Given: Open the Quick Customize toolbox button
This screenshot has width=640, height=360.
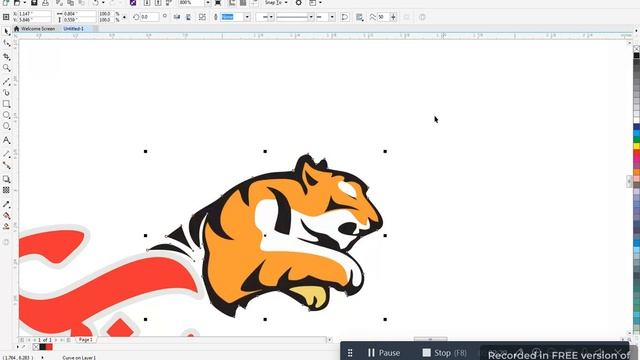Looking at the screenshot, I should coord(6,242).
